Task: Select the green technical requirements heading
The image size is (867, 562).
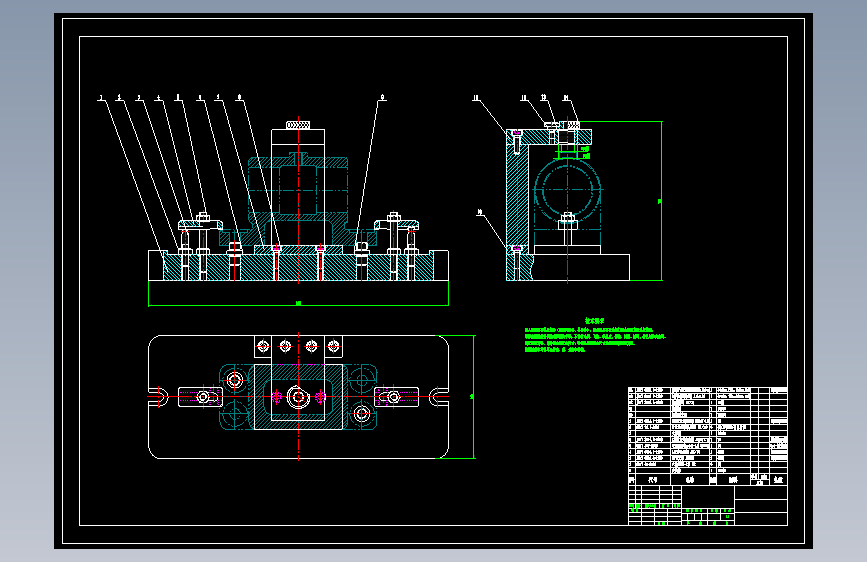Action: tap(595, 320)
